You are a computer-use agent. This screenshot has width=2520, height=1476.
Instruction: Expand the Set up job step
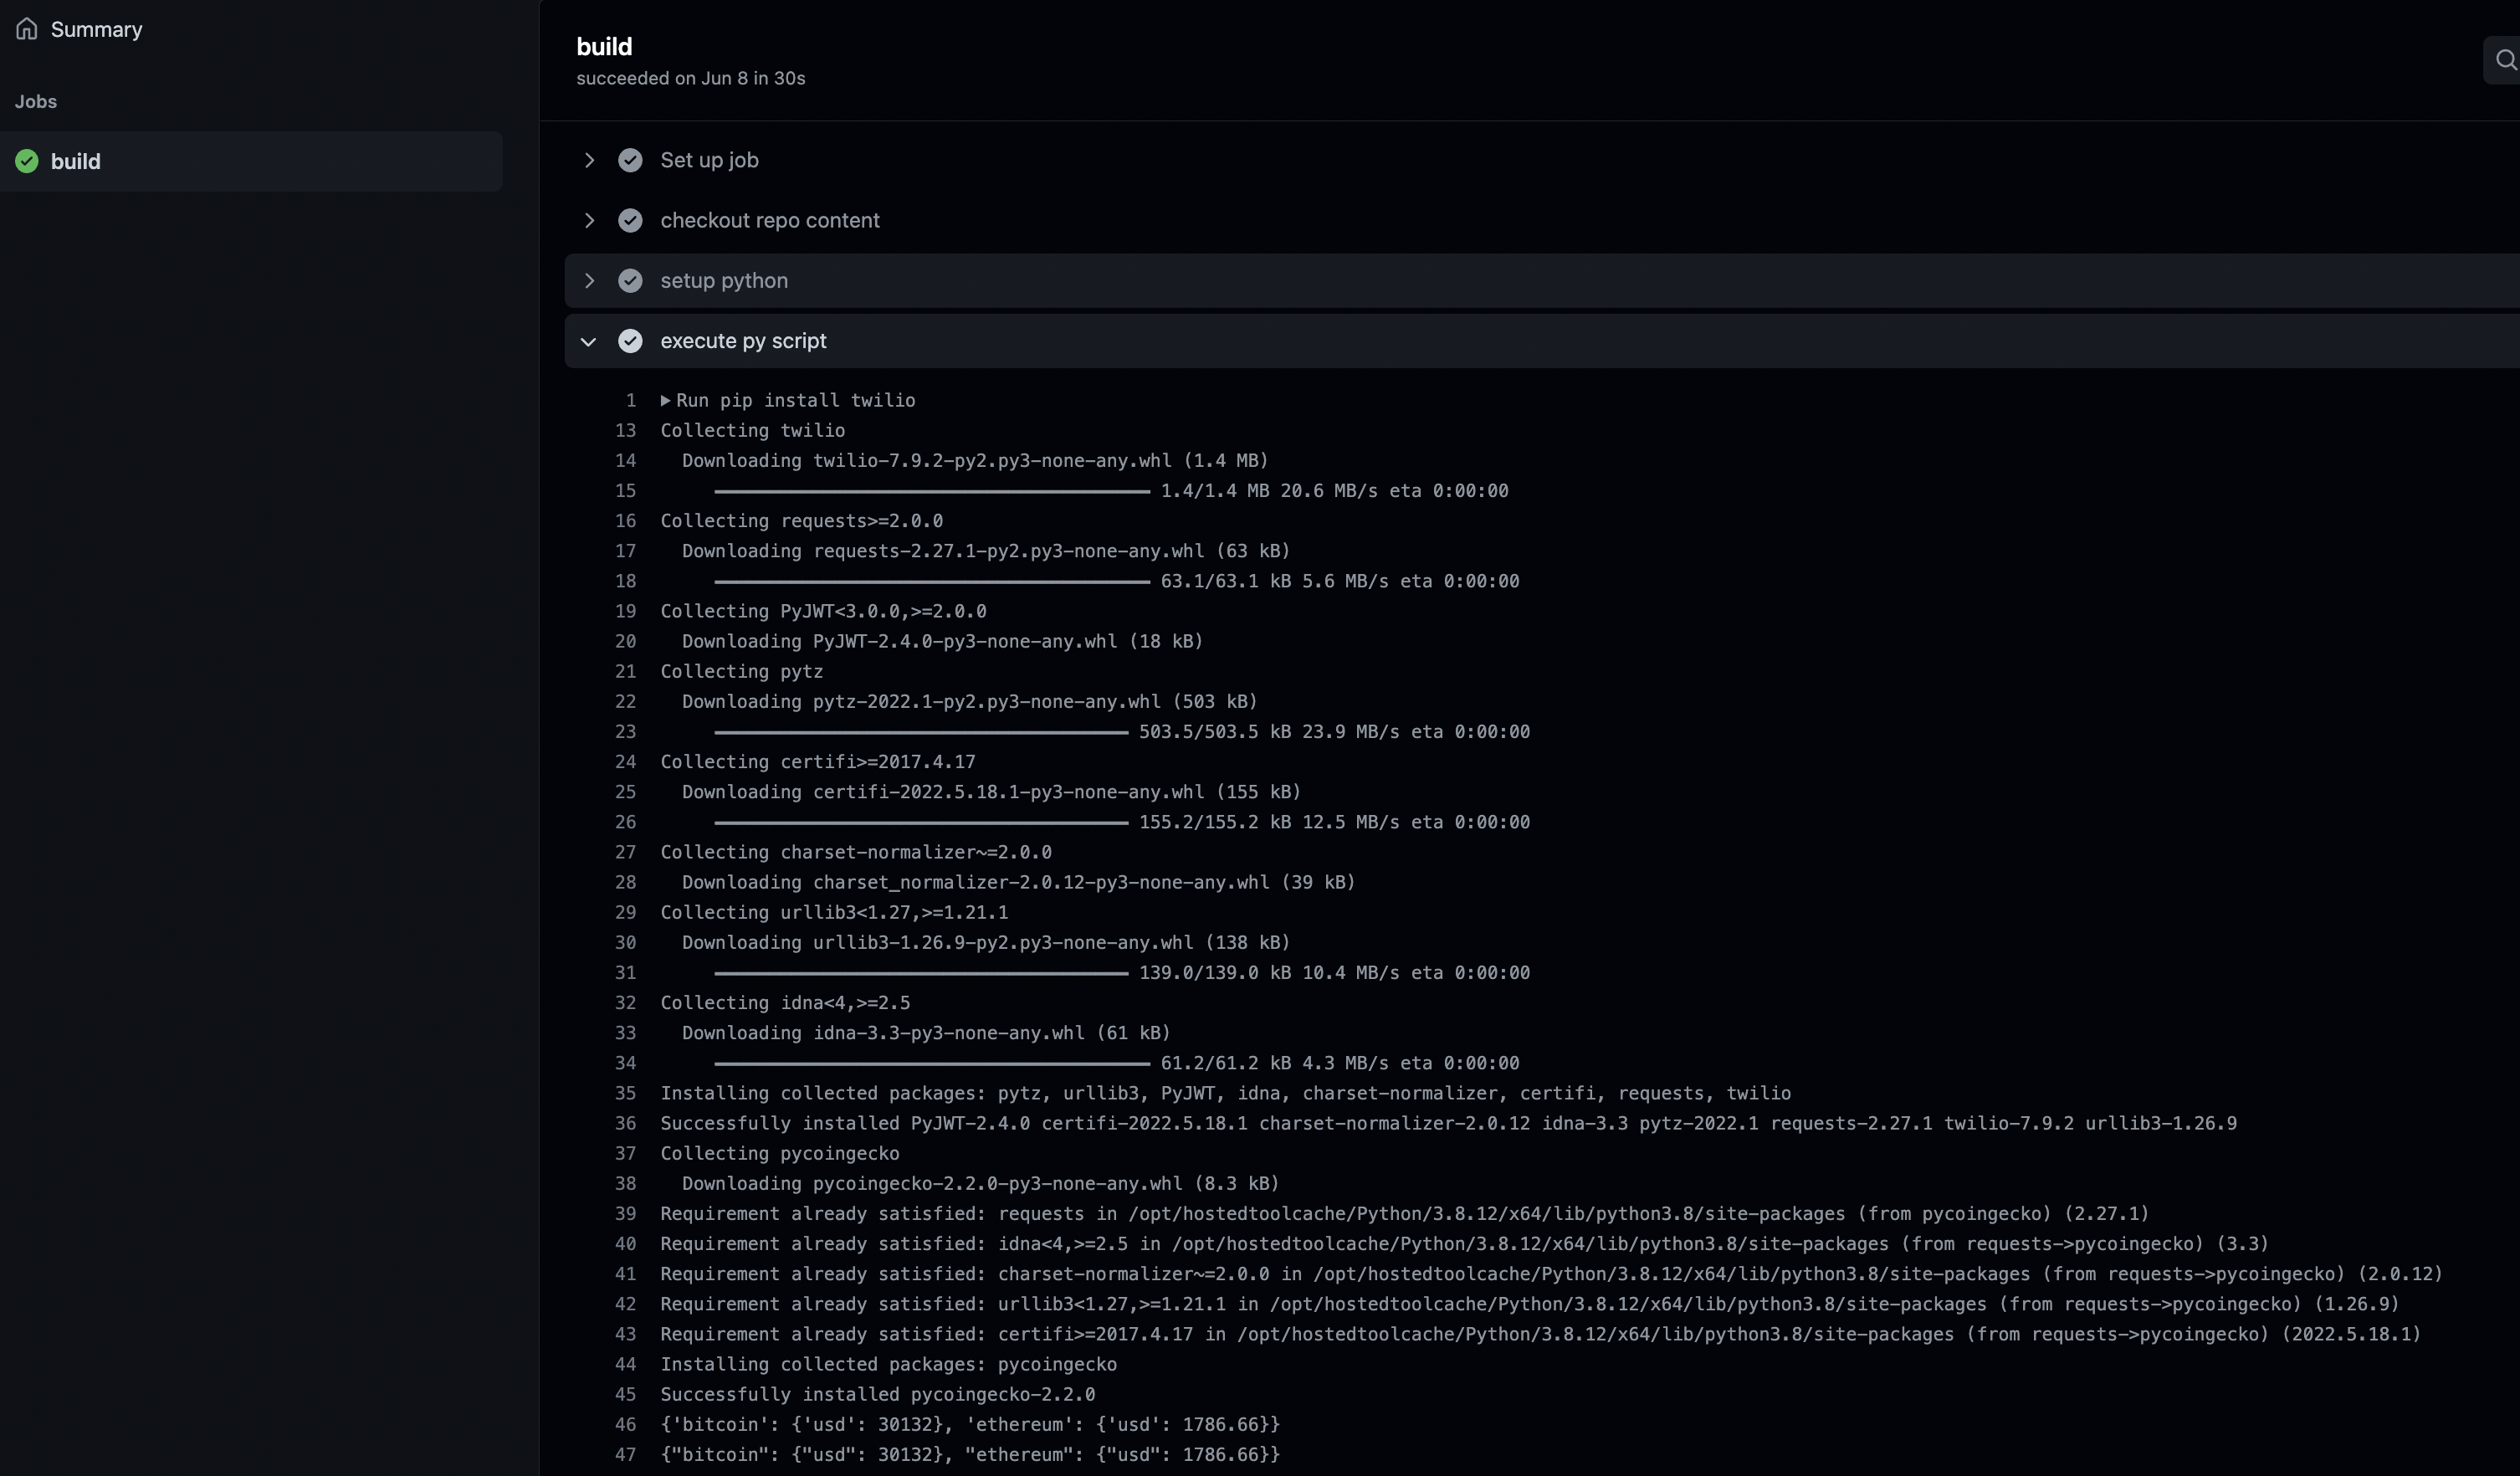[x=589, y=160]
